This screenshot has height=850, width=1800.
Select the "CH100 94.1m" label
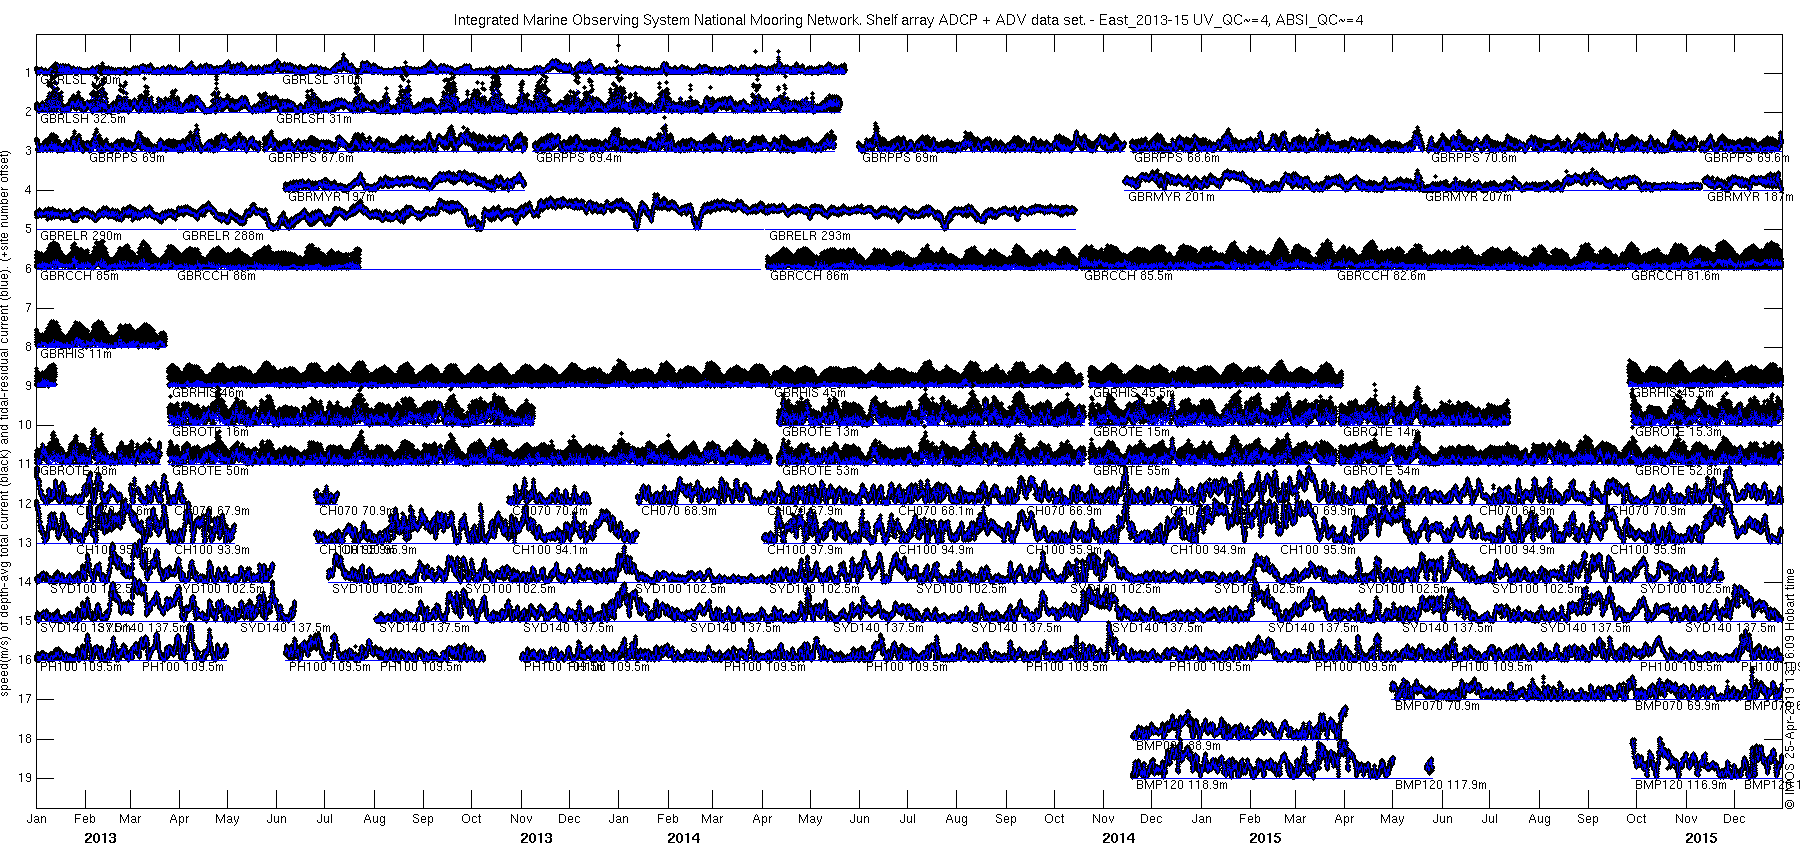pyautogui.click(x=550, y=550)
